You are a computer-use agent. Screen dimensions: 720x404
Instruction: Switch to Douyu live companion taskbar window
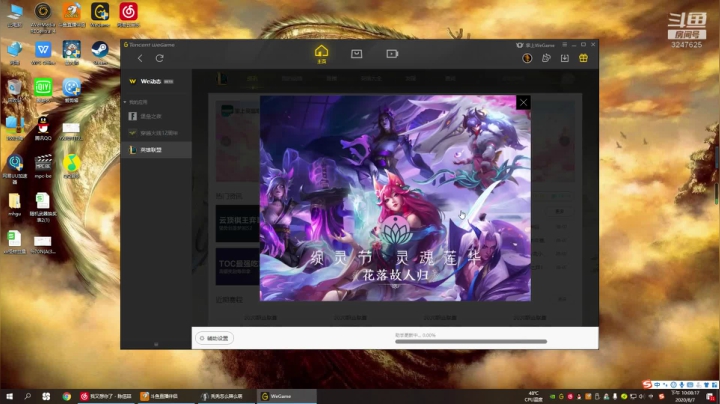[x=166, y=396]
